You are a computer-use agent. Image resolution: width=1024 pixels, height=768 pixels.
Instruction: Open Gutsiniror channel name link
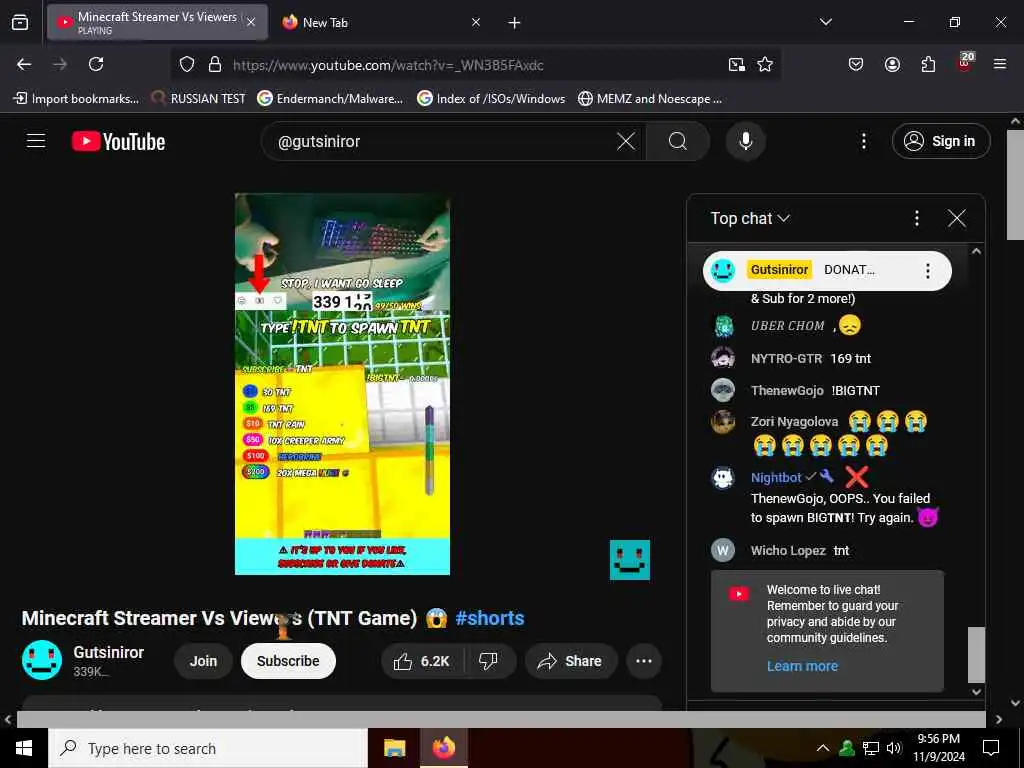point(108,652)
